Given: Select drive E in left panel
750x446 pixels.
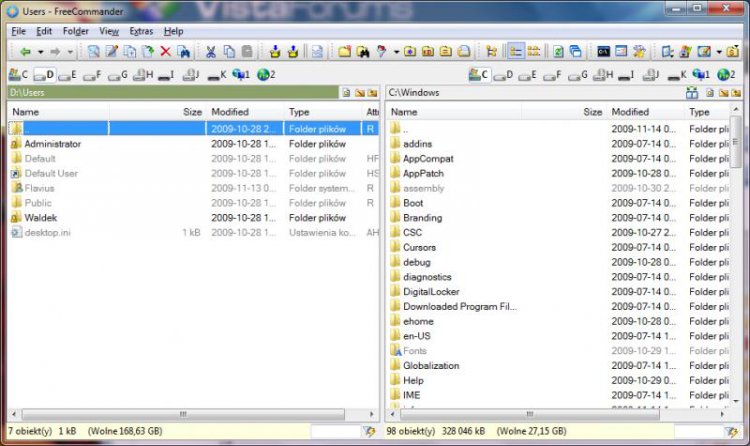Looking at the screenshot, I should (x=67, y=75).
